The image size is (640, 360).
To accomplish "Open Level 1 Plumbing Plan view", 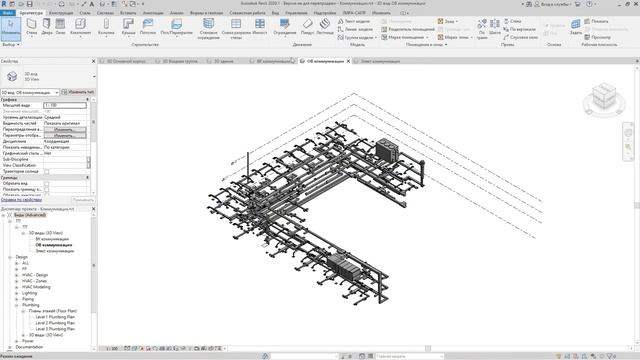I will click(x=55, y=317).
